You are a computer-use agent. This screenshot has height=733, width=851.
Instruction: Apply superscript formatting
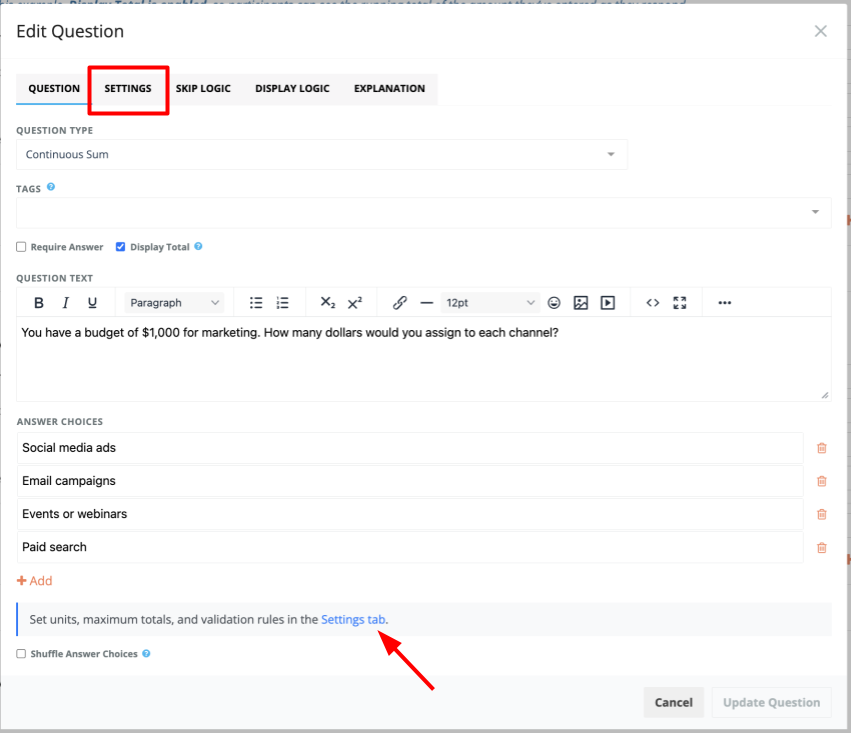[355, 303]
